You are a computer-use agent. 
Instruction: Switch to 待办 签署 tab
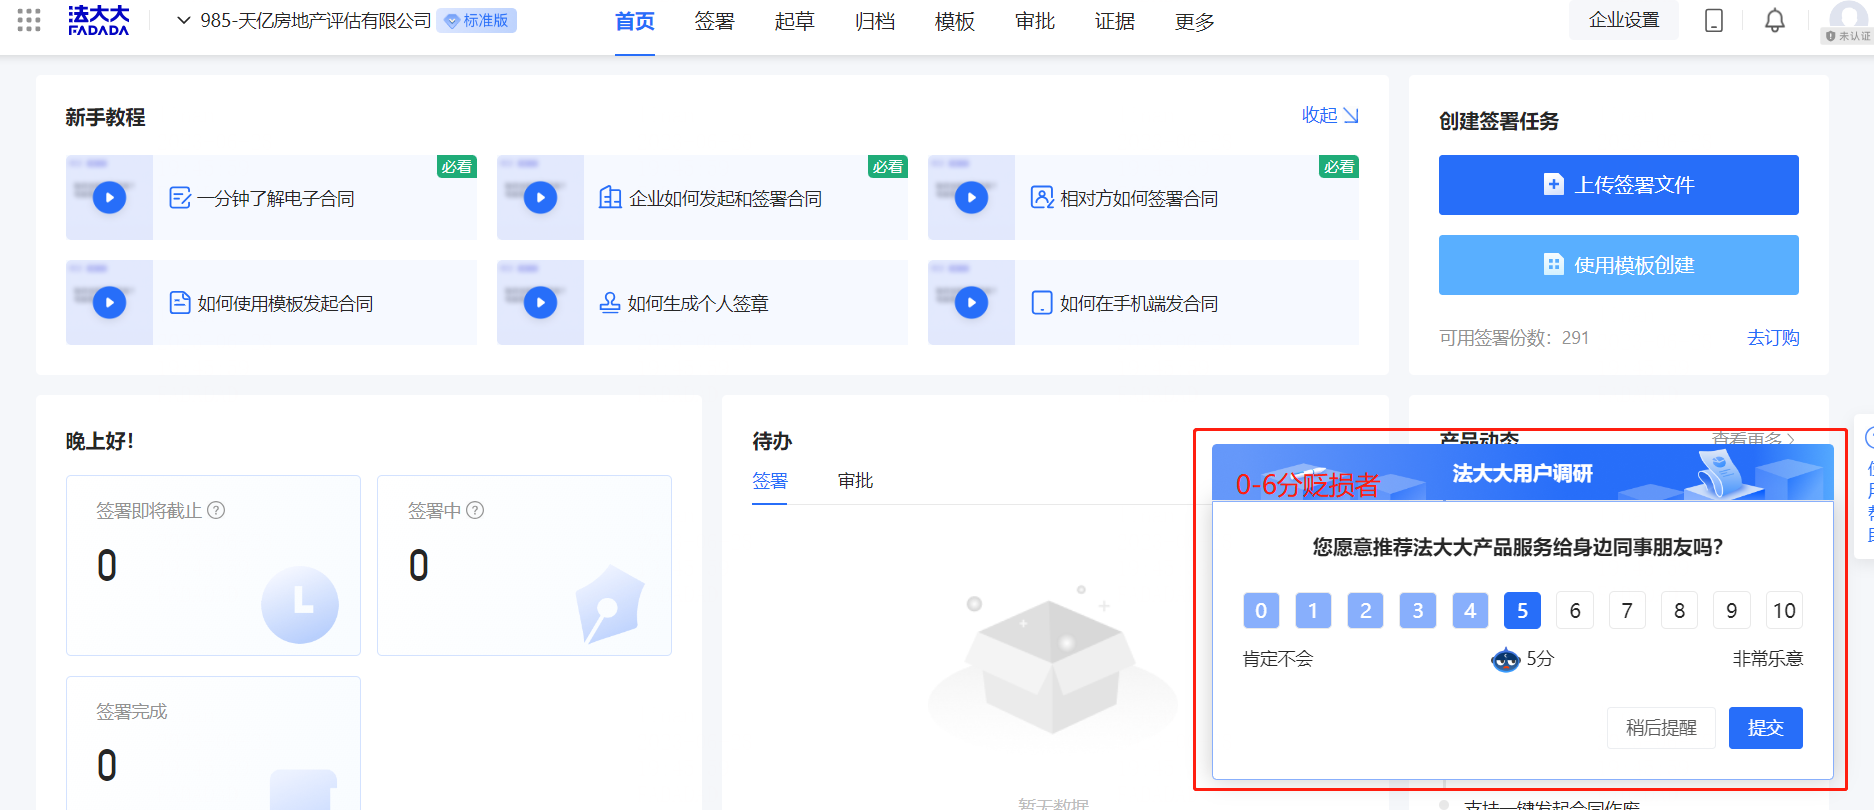(x=770, y=481)
